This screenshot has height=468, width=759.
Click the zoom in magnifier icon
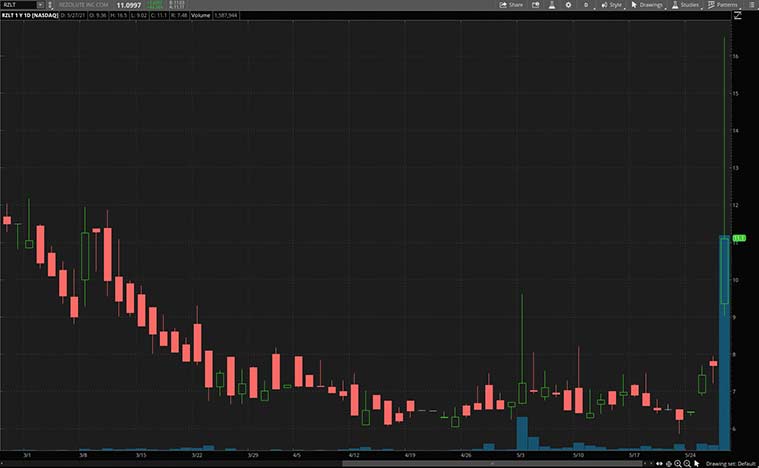coord(676,464)
